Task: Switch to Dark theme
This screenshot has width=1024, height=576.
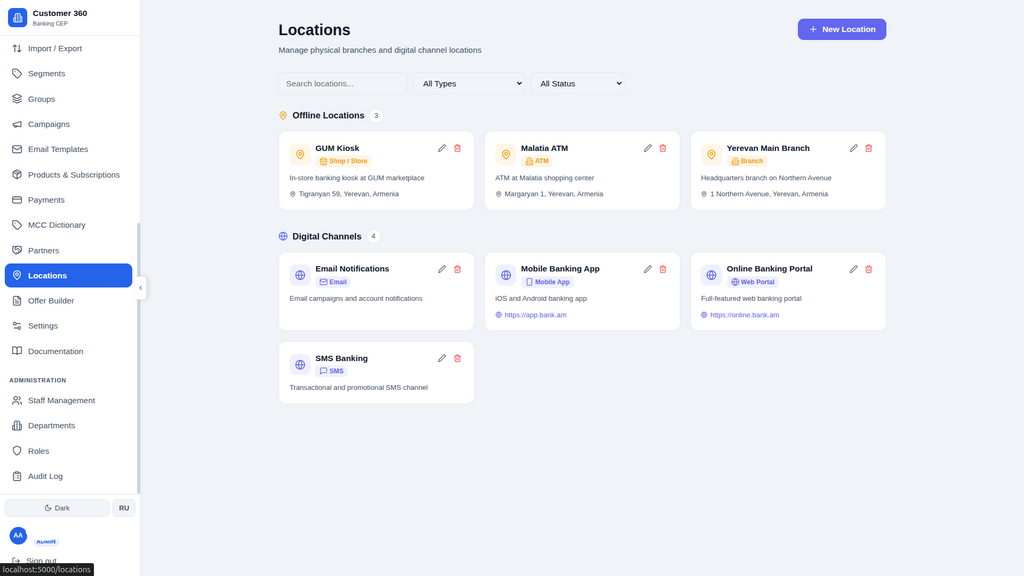Action: 57,508
